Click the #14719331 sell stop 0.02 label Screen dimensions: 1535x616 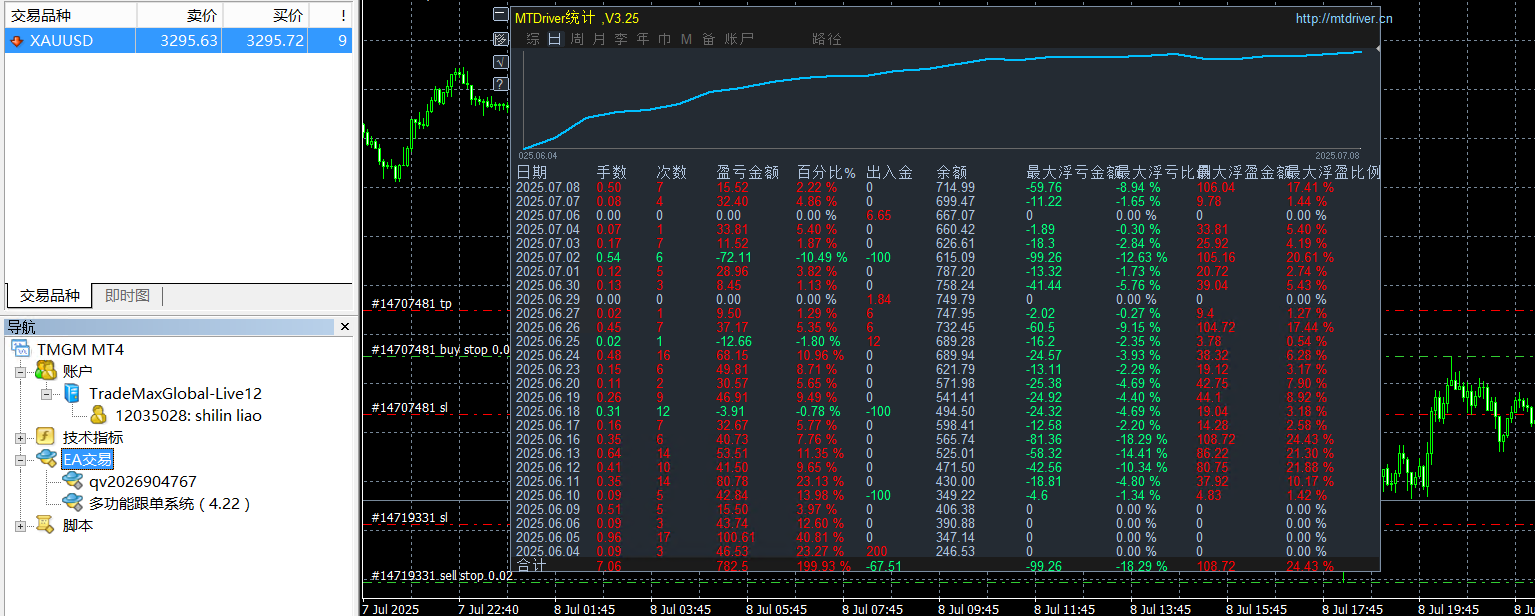(x=441, y=575)
